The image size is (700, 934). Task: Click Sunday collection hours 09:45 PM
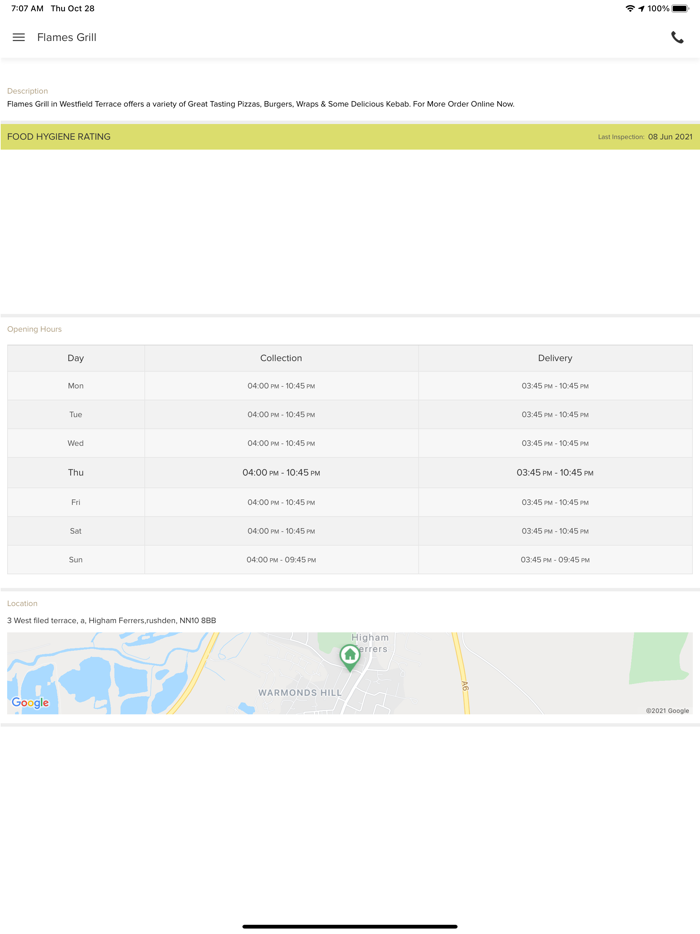pos(281,559)
